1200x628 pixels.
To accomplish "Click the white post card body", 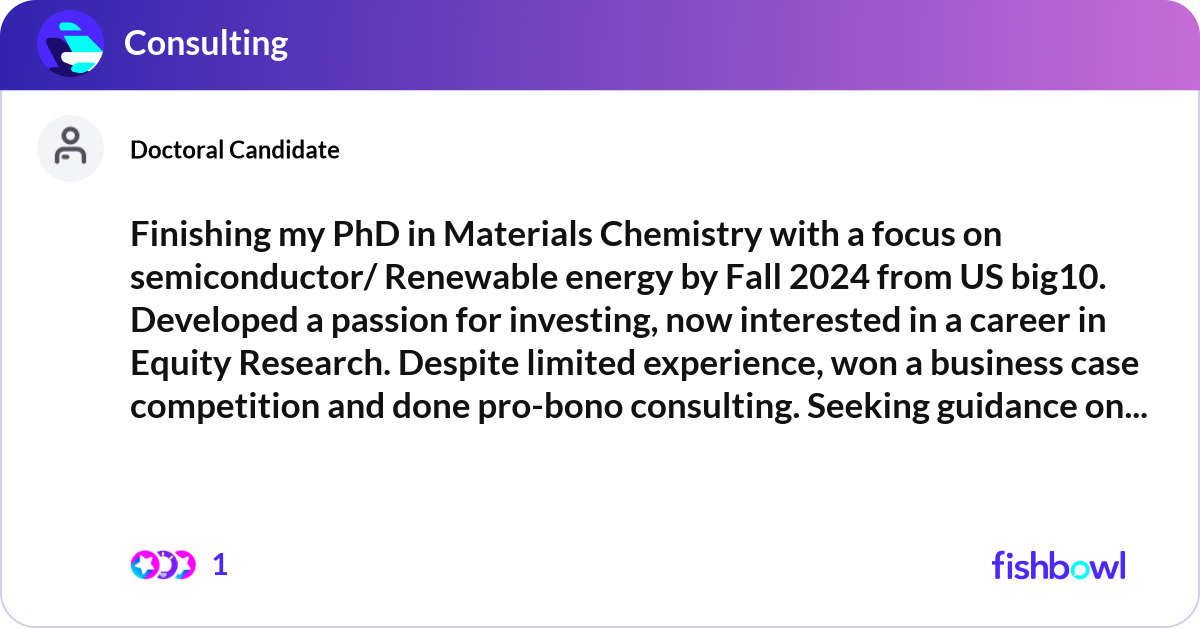I will (600, 480).
